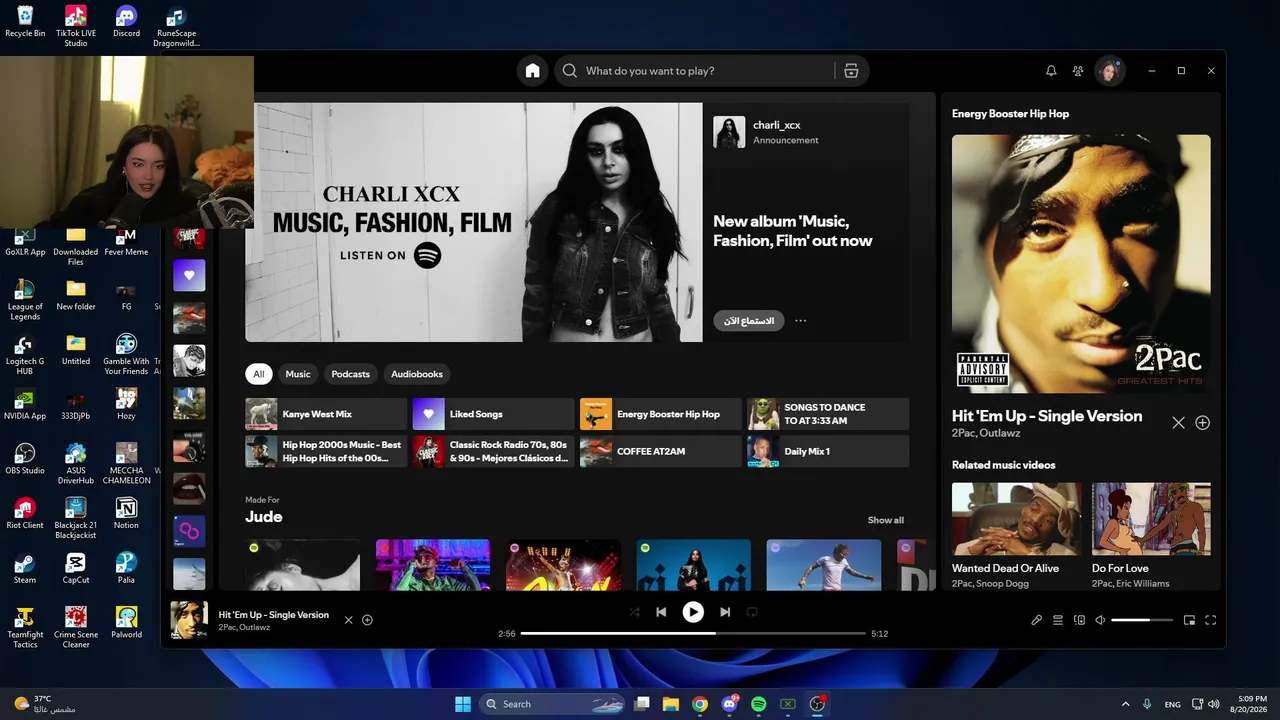Open the Daily Mix 1 tile
Viewport: 1280px width, 720px height.
tap(828, 451)
